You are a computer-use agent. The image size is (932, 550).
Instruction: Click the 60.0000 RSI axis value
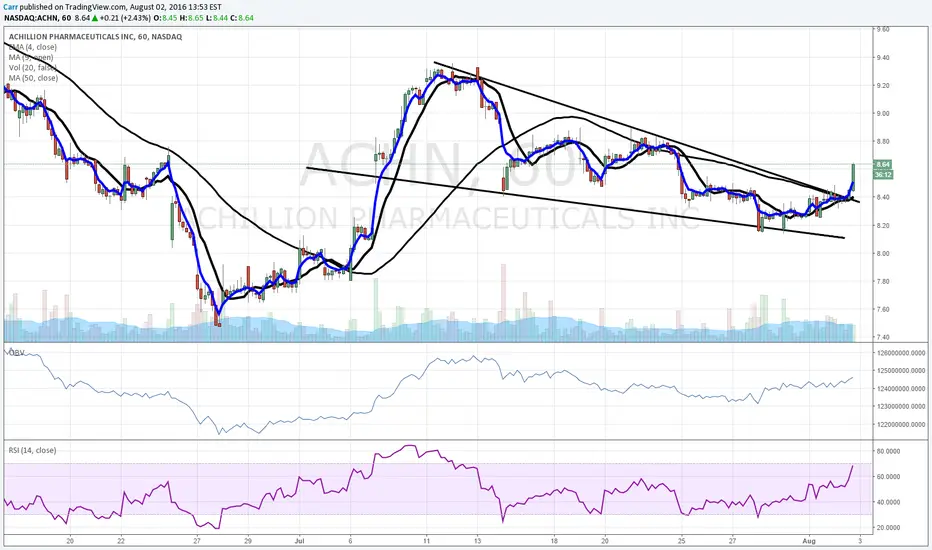888,477
